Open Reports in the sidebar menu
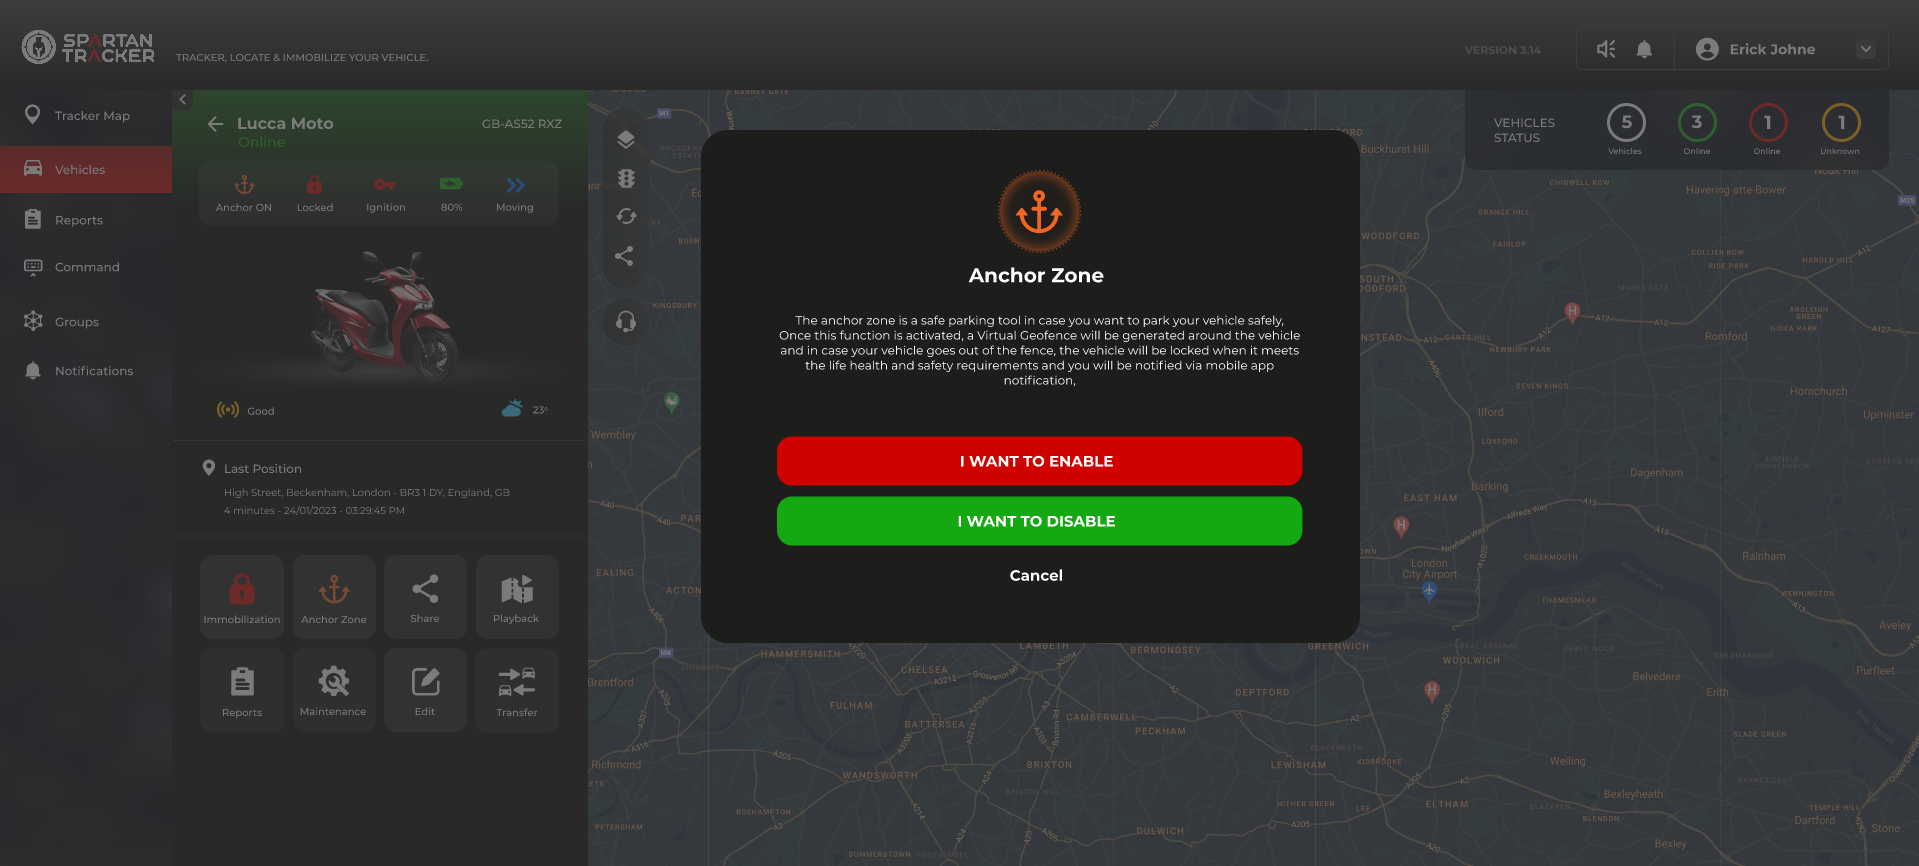Image resolution: width=1919 pixels, height=866 pixels. (86, 220)
